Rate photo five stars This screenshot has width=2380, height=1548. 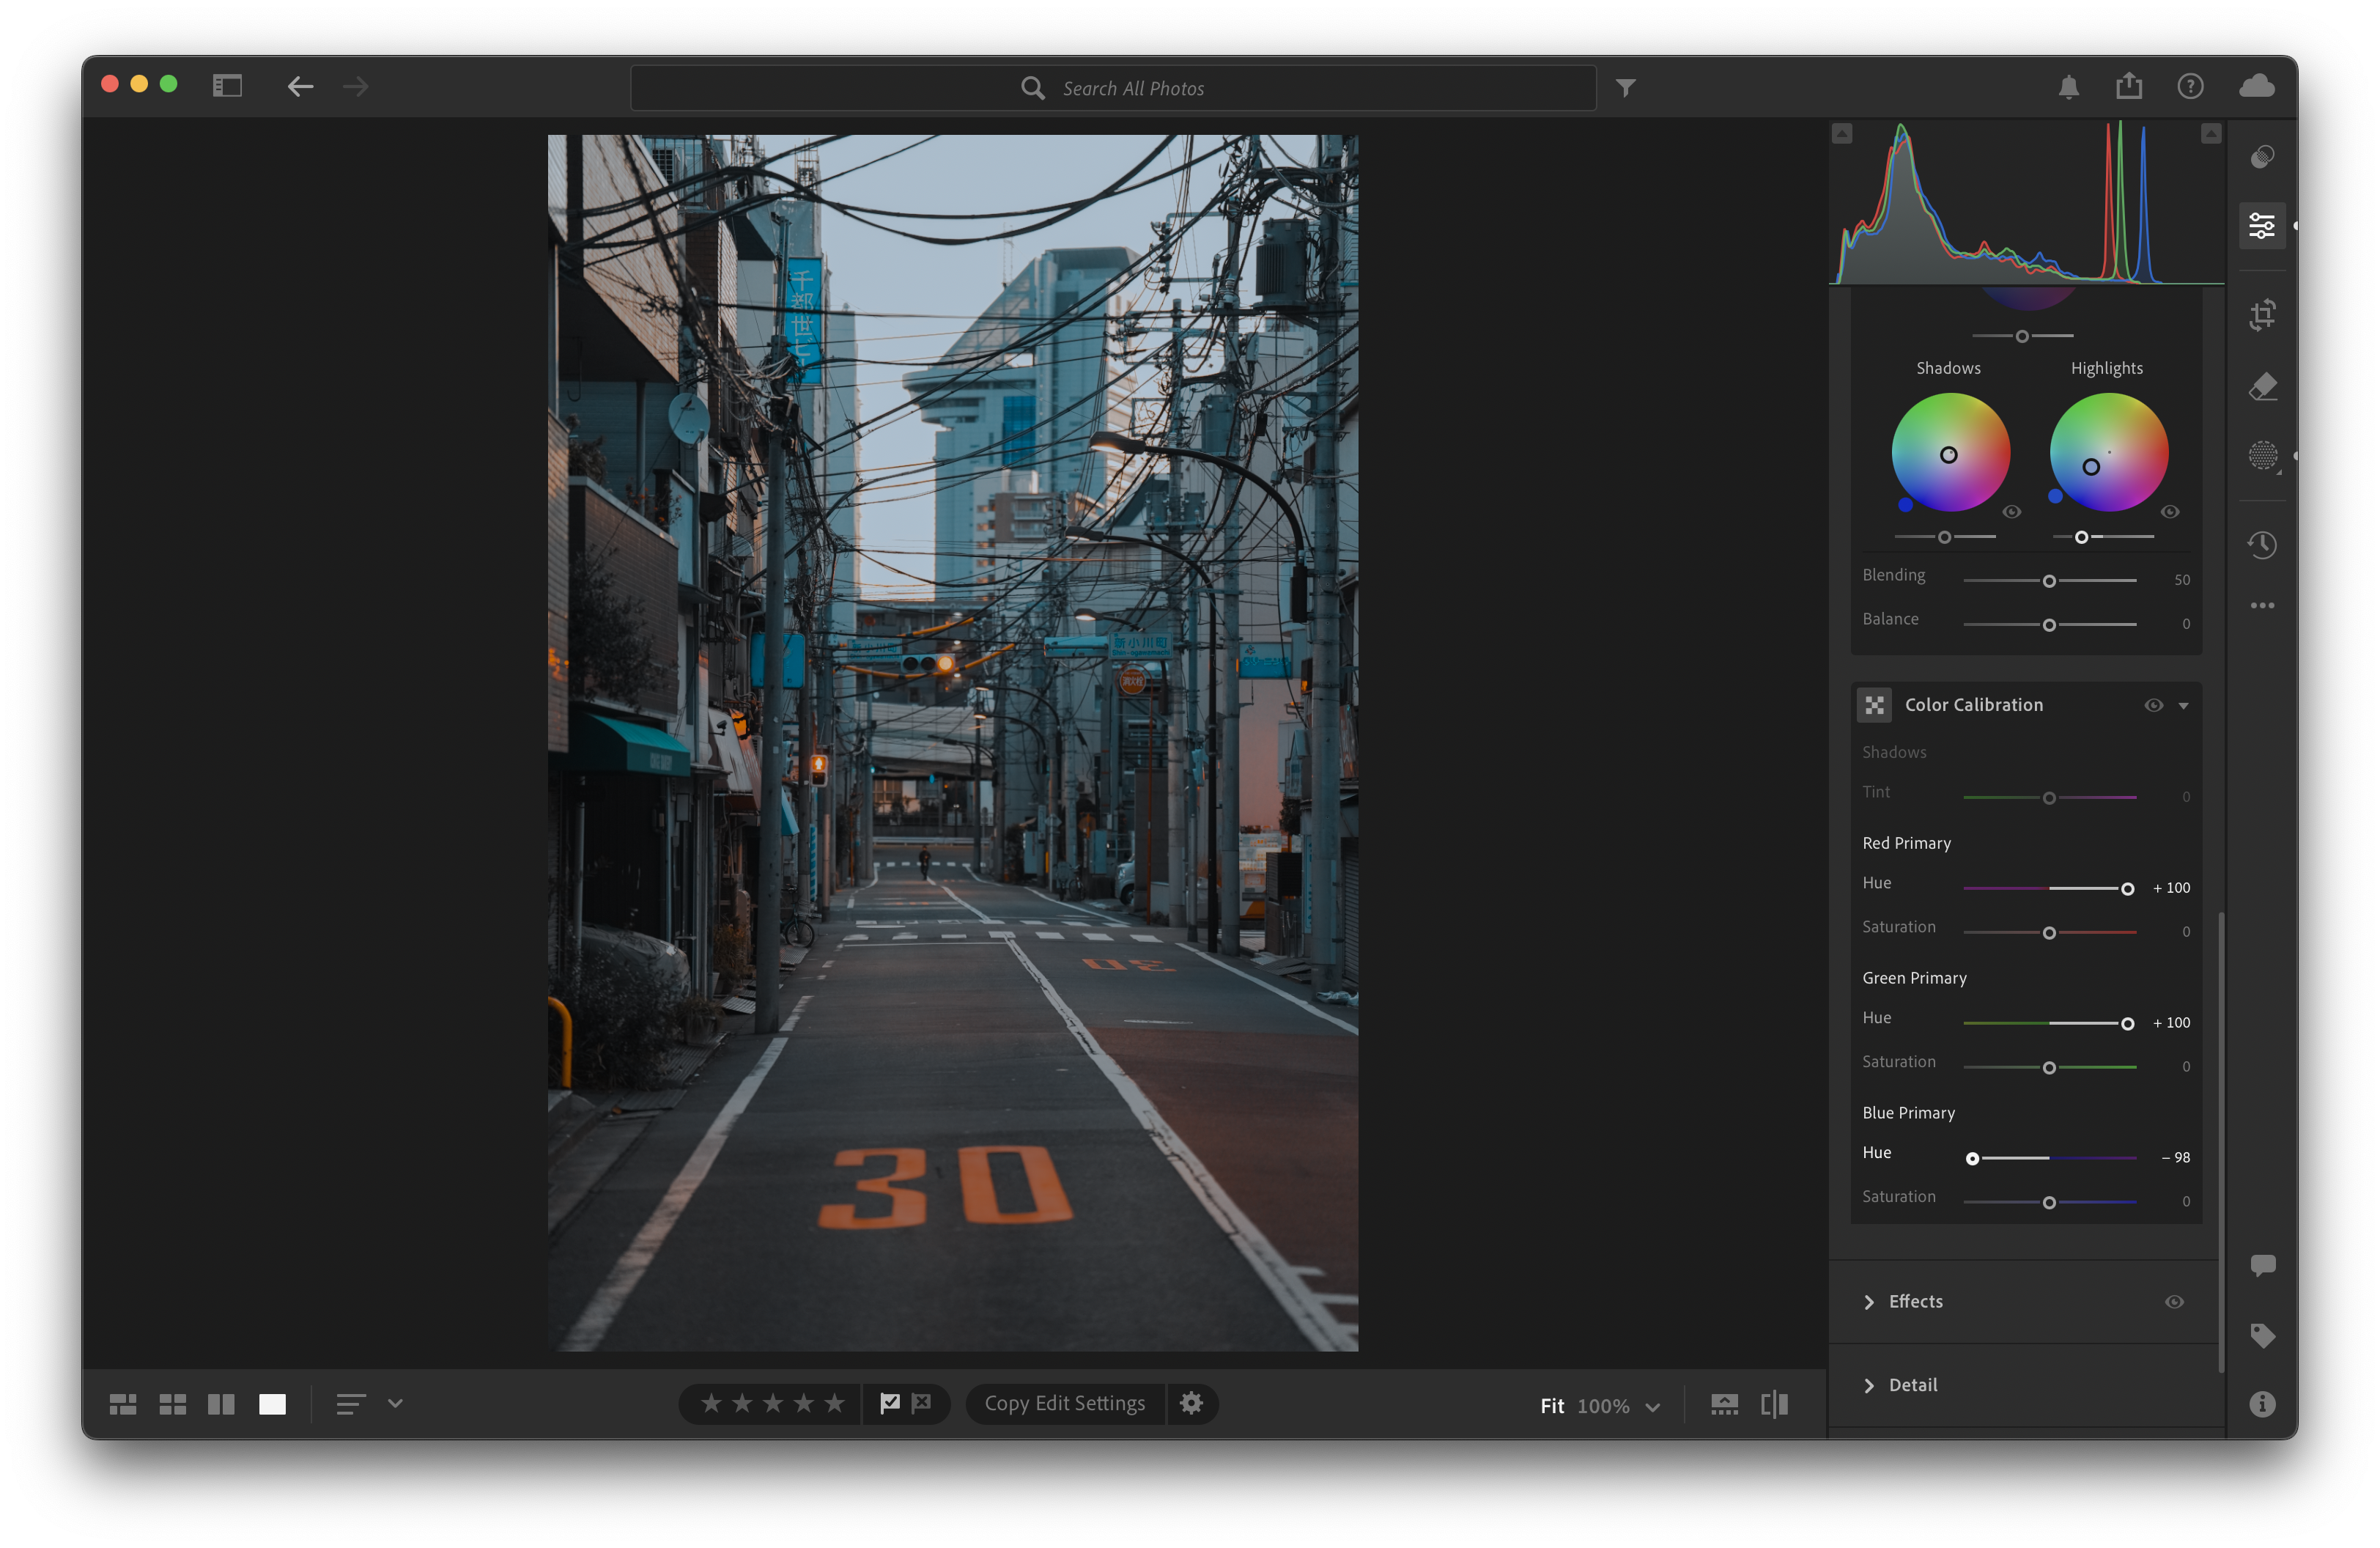(x=834, y=1403)
